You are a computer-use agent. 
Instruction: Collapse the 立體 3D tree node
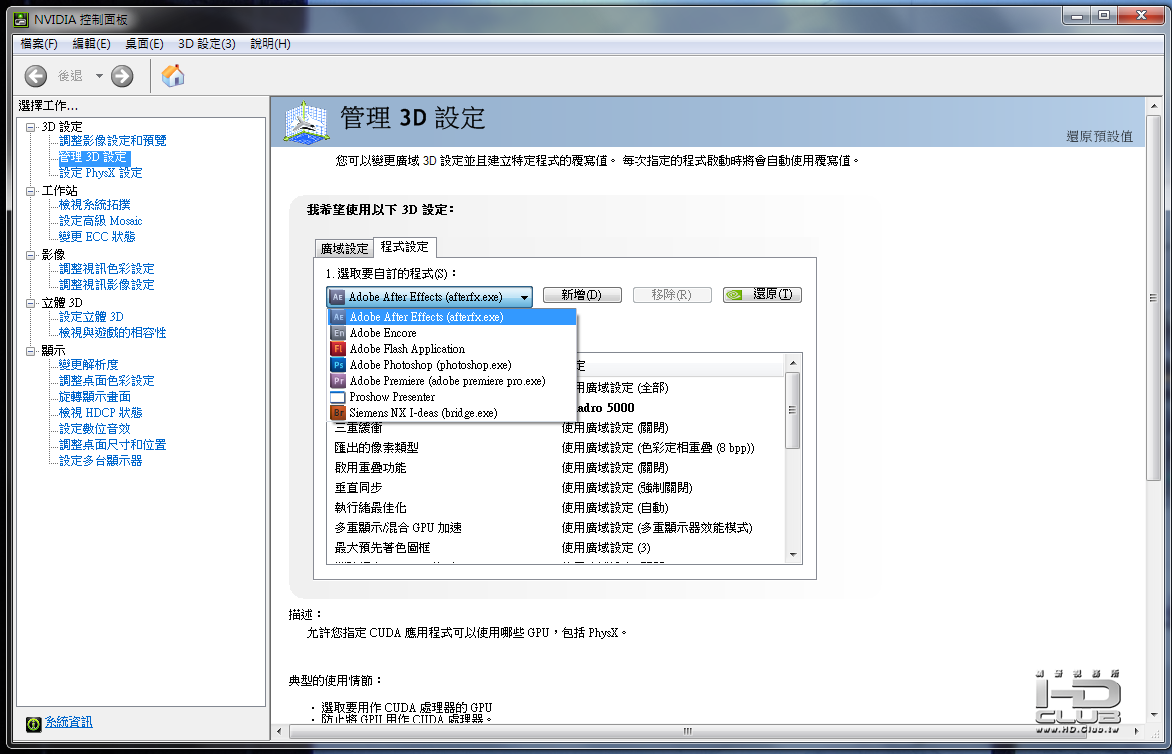(31, 303)
